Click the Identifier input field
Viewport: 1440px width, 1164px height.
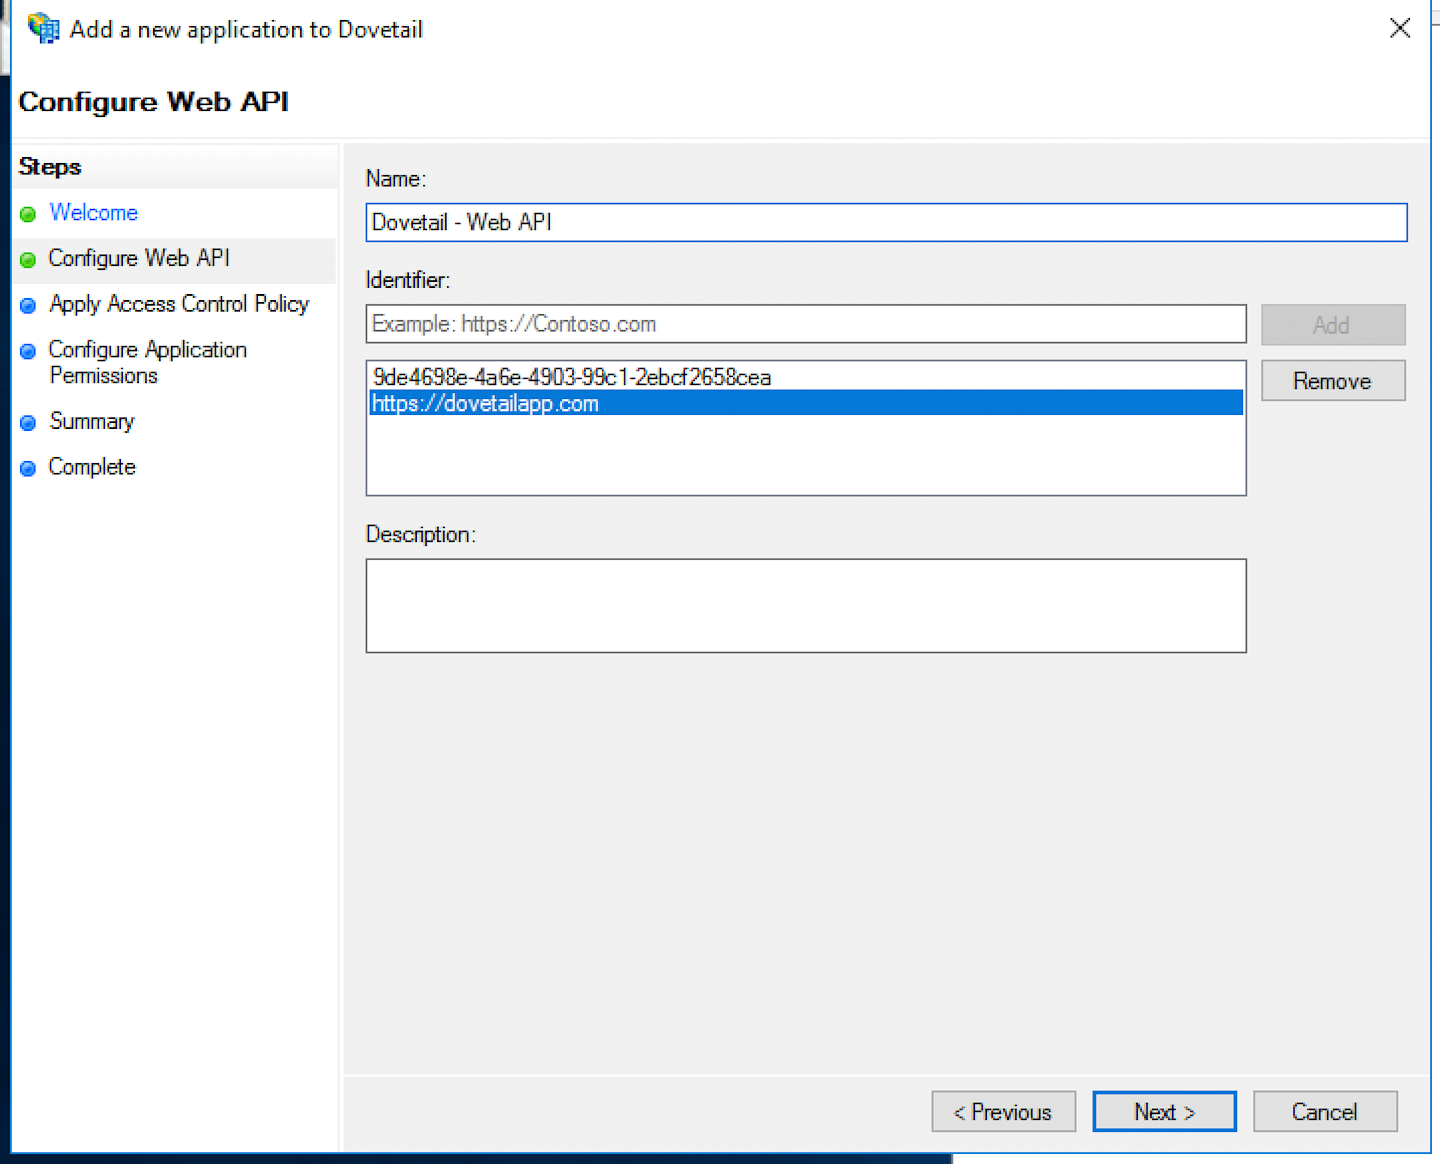[x=806, y=324]
